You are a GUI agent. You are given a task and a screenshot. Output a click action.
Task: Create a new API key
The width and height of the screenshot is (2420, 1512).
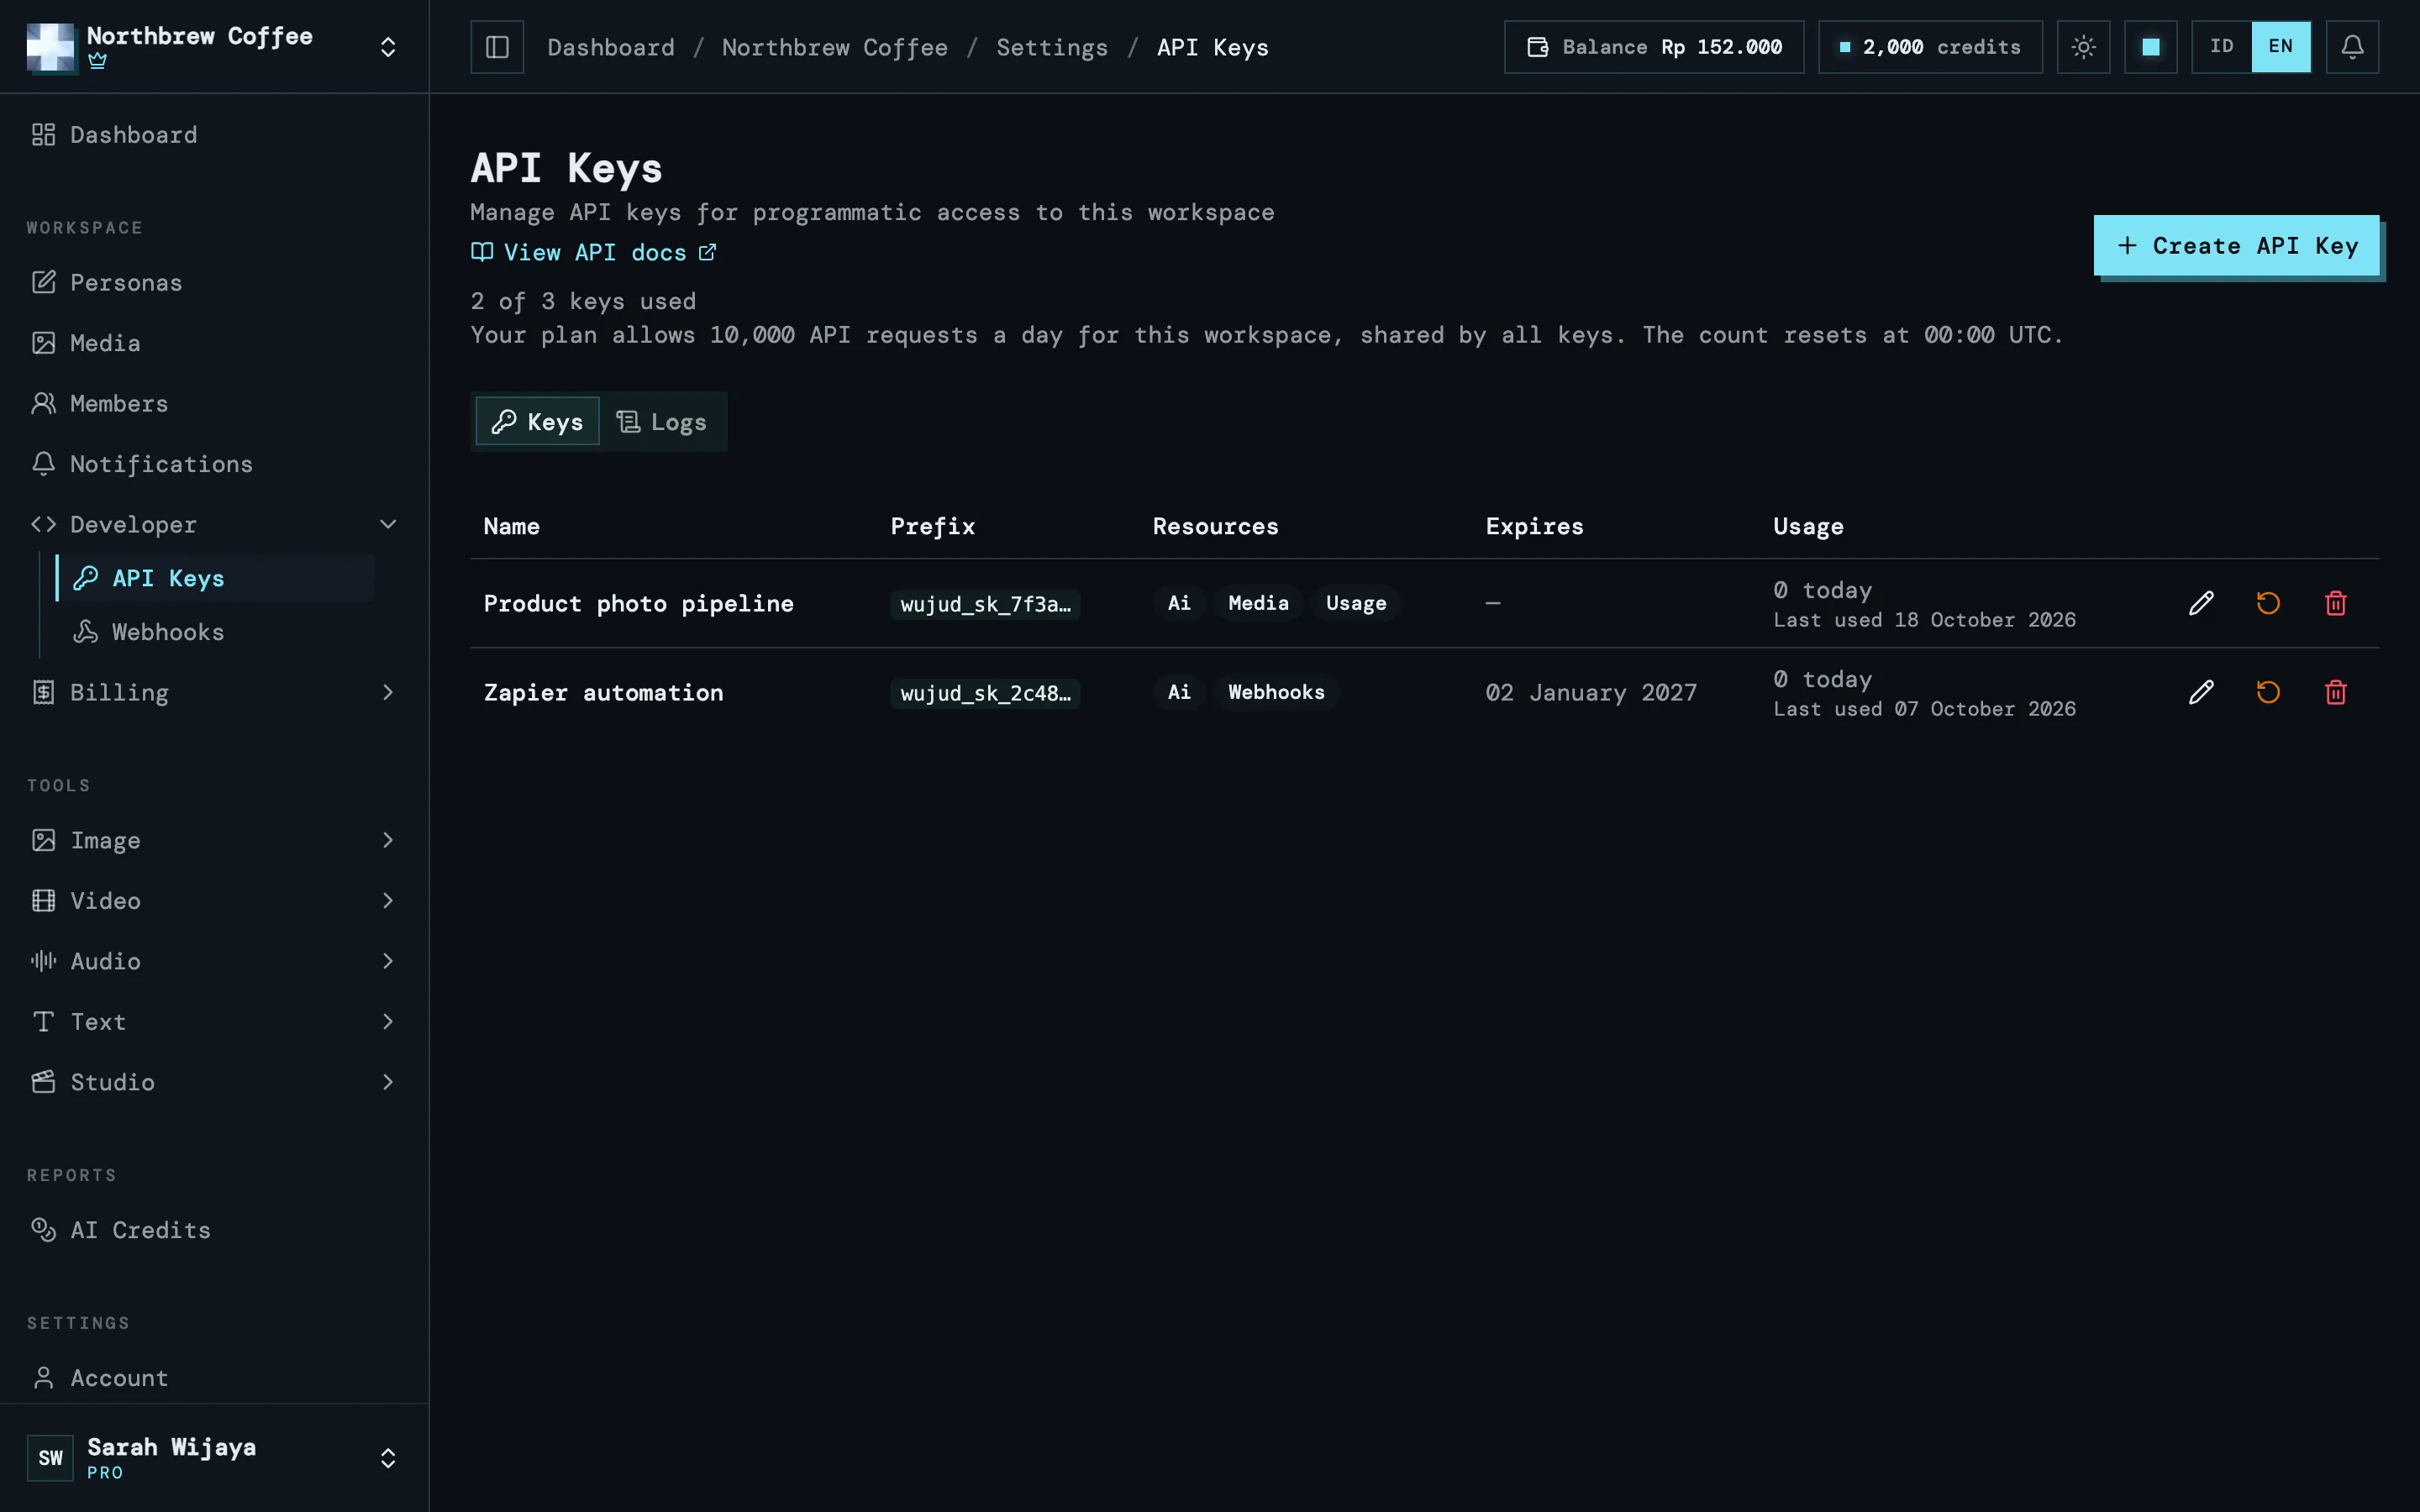(2236, 245)
